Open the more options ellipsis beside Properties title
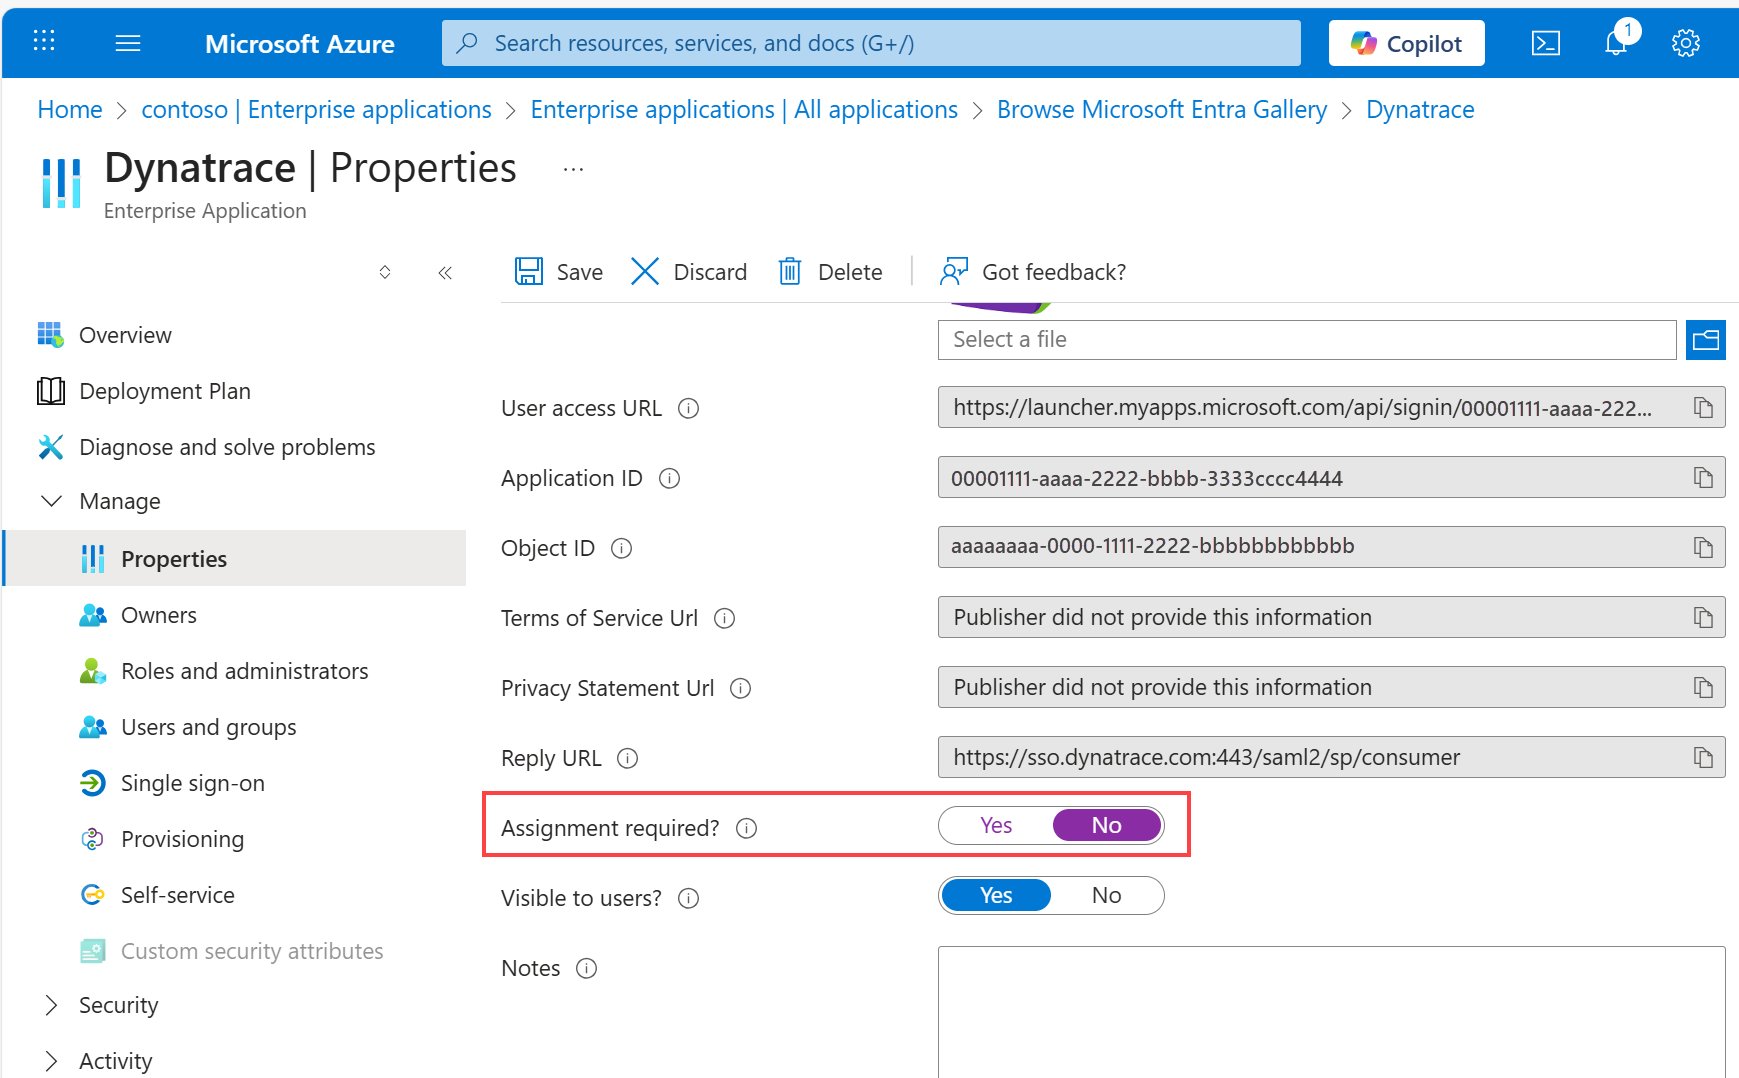 point(573,169)
